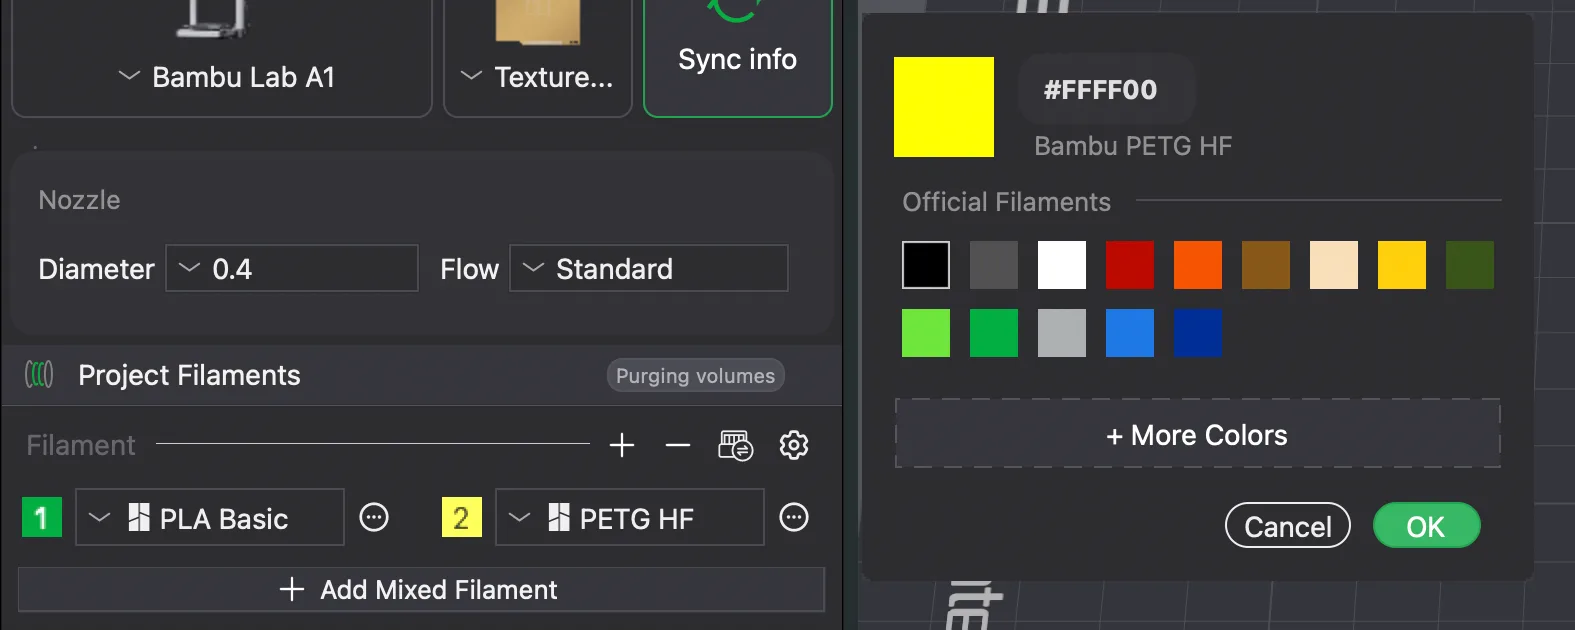Click filament 1 green color box
The image size is (1575, 630).
(x=42, y=517)
